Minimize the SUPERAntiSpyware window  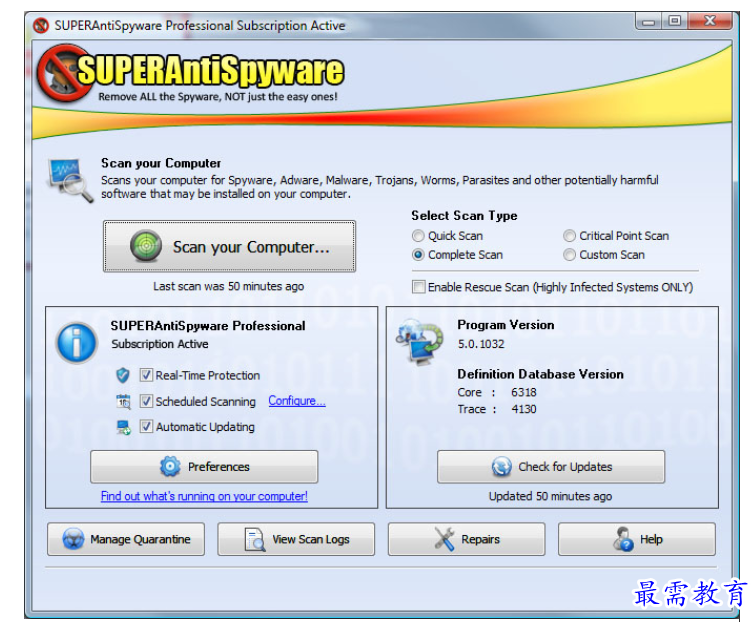[x=649, y=21]
